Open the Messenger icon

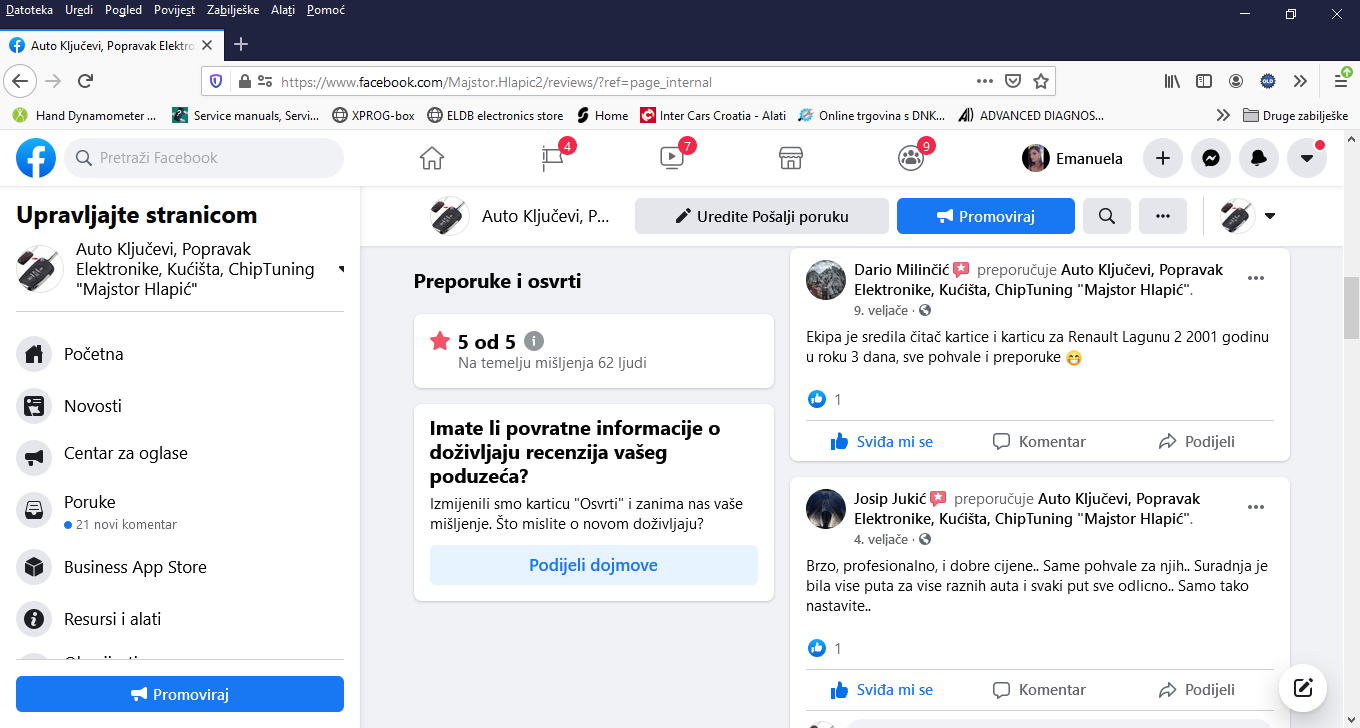(x=1211, y=158)
